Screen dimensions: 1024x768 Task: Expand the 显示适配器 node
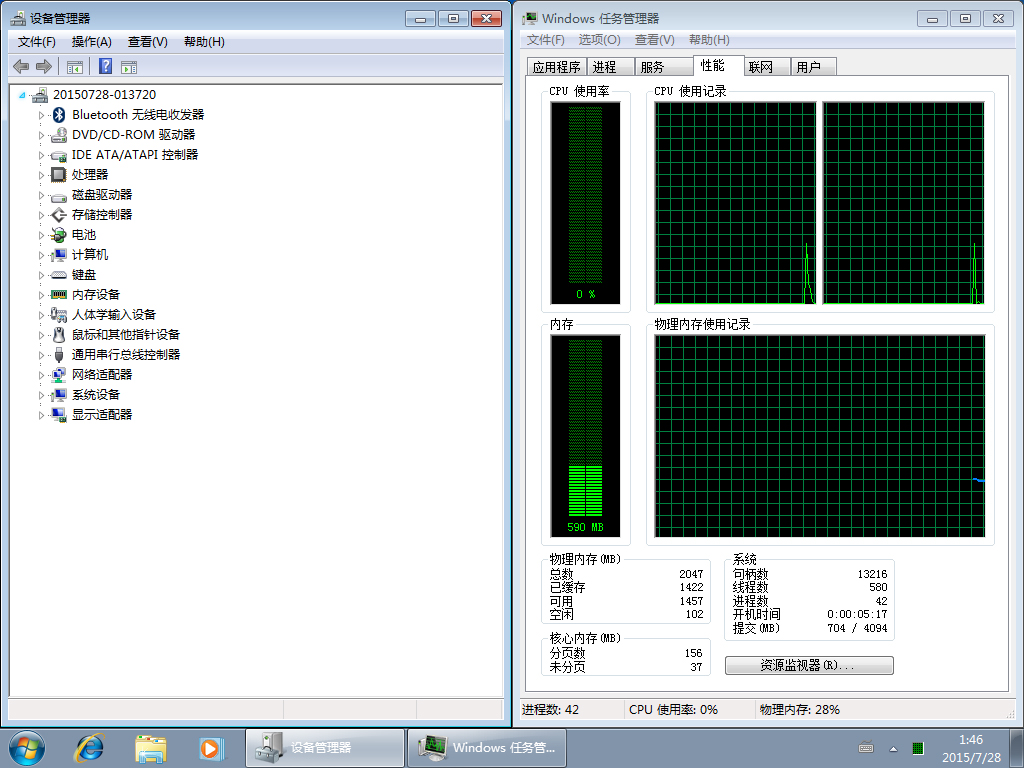[41, 415]
